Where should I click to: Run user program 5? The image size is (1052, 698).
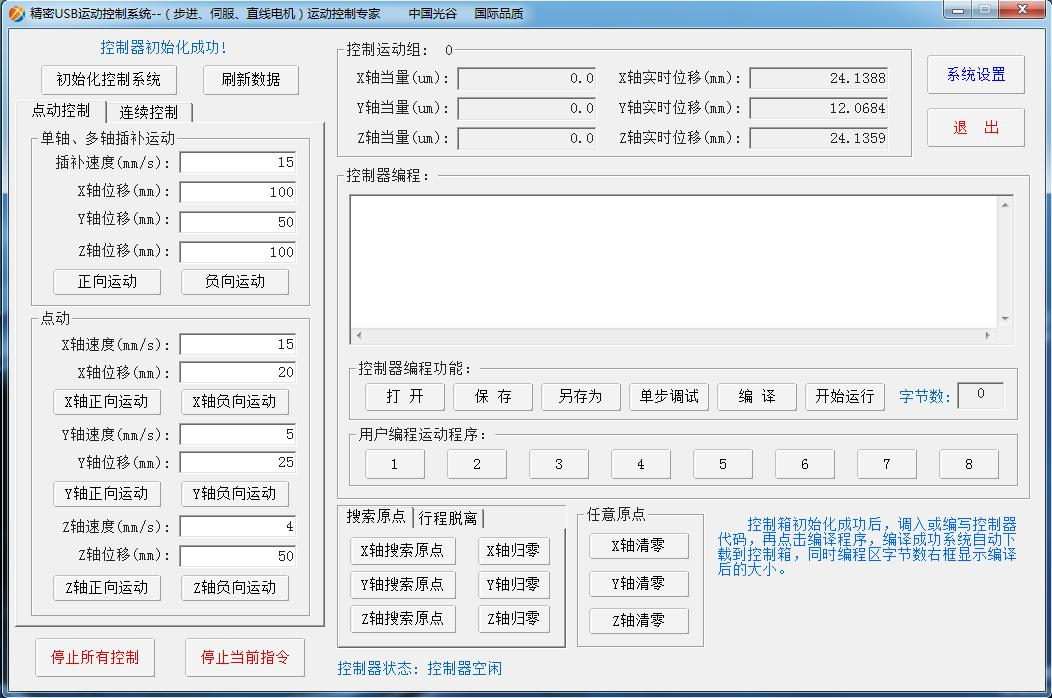coord(723,464)
